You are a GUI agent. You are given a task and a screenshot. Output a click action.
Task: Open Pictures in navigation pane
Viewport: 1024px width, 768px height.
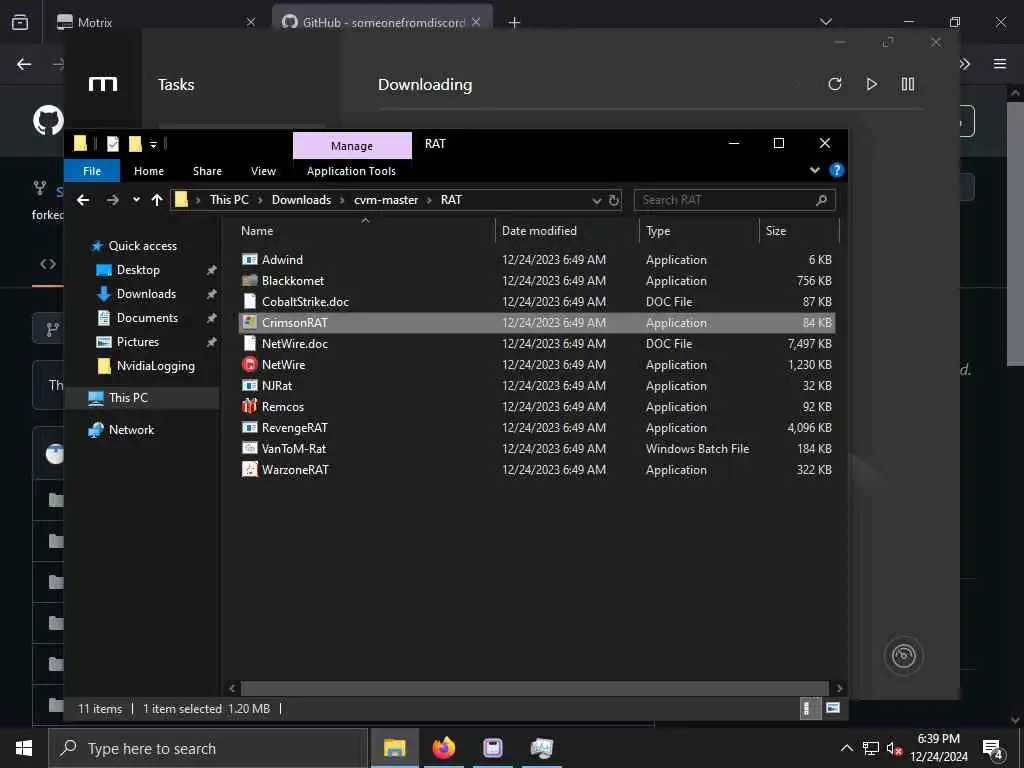[138, 342]
